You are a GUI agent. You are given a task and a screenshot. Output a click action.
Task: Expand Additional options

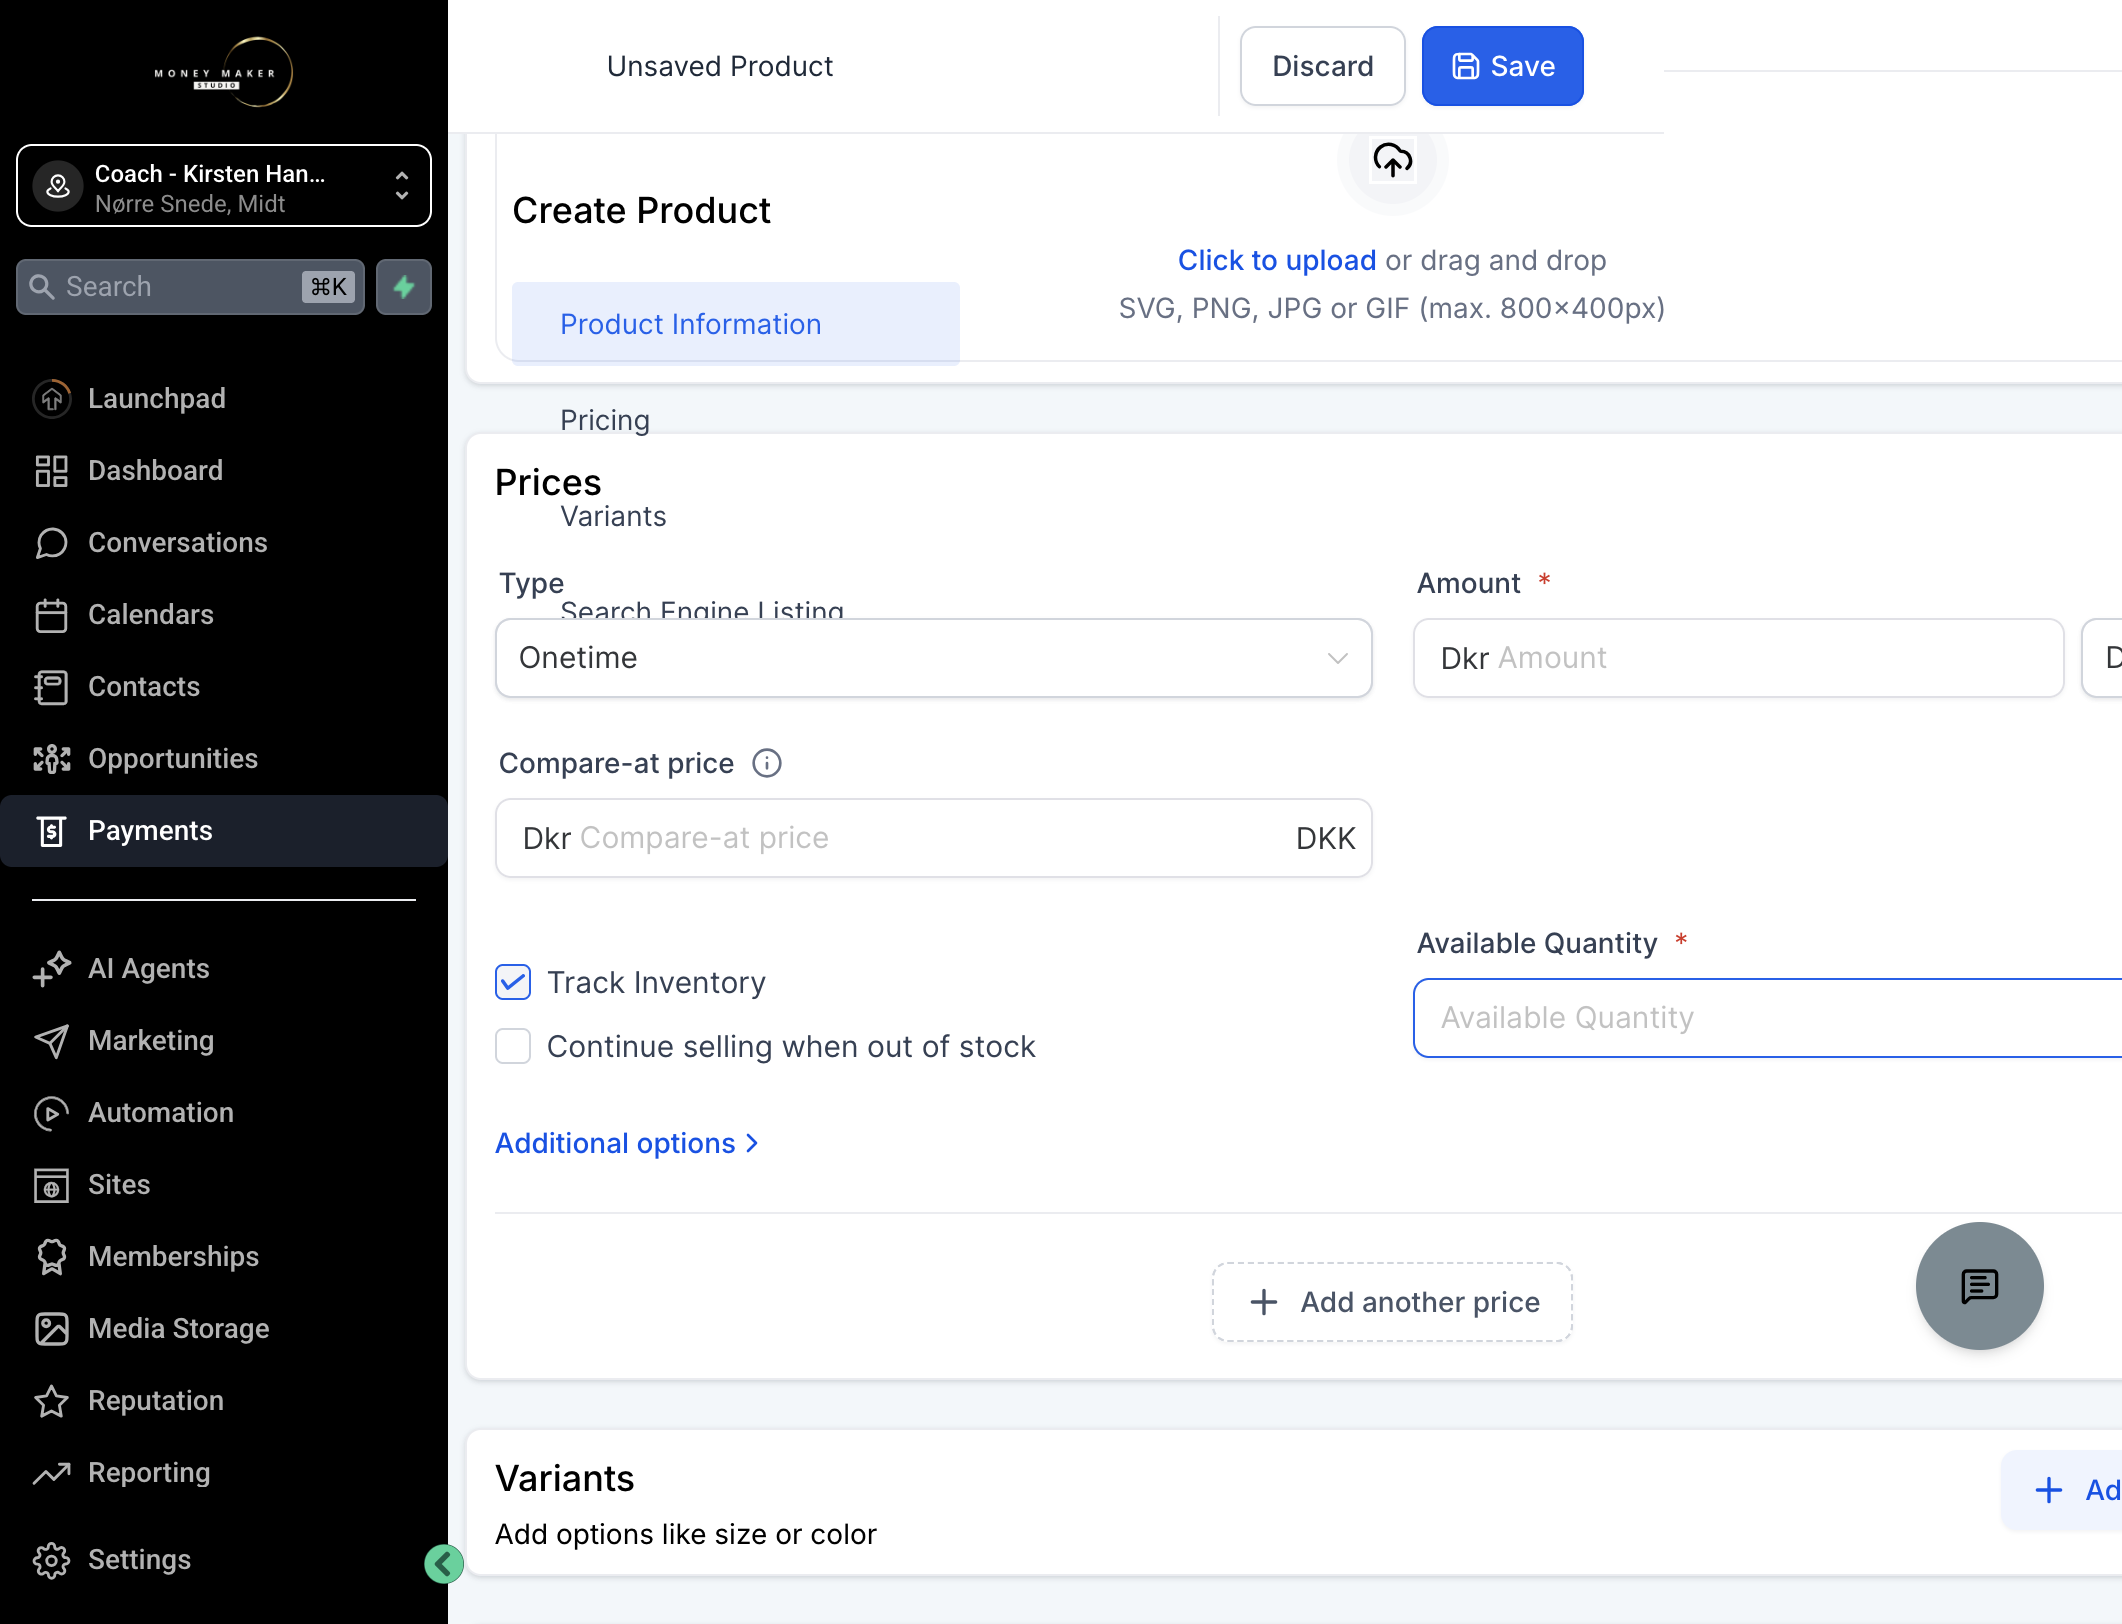[627, 1143]
